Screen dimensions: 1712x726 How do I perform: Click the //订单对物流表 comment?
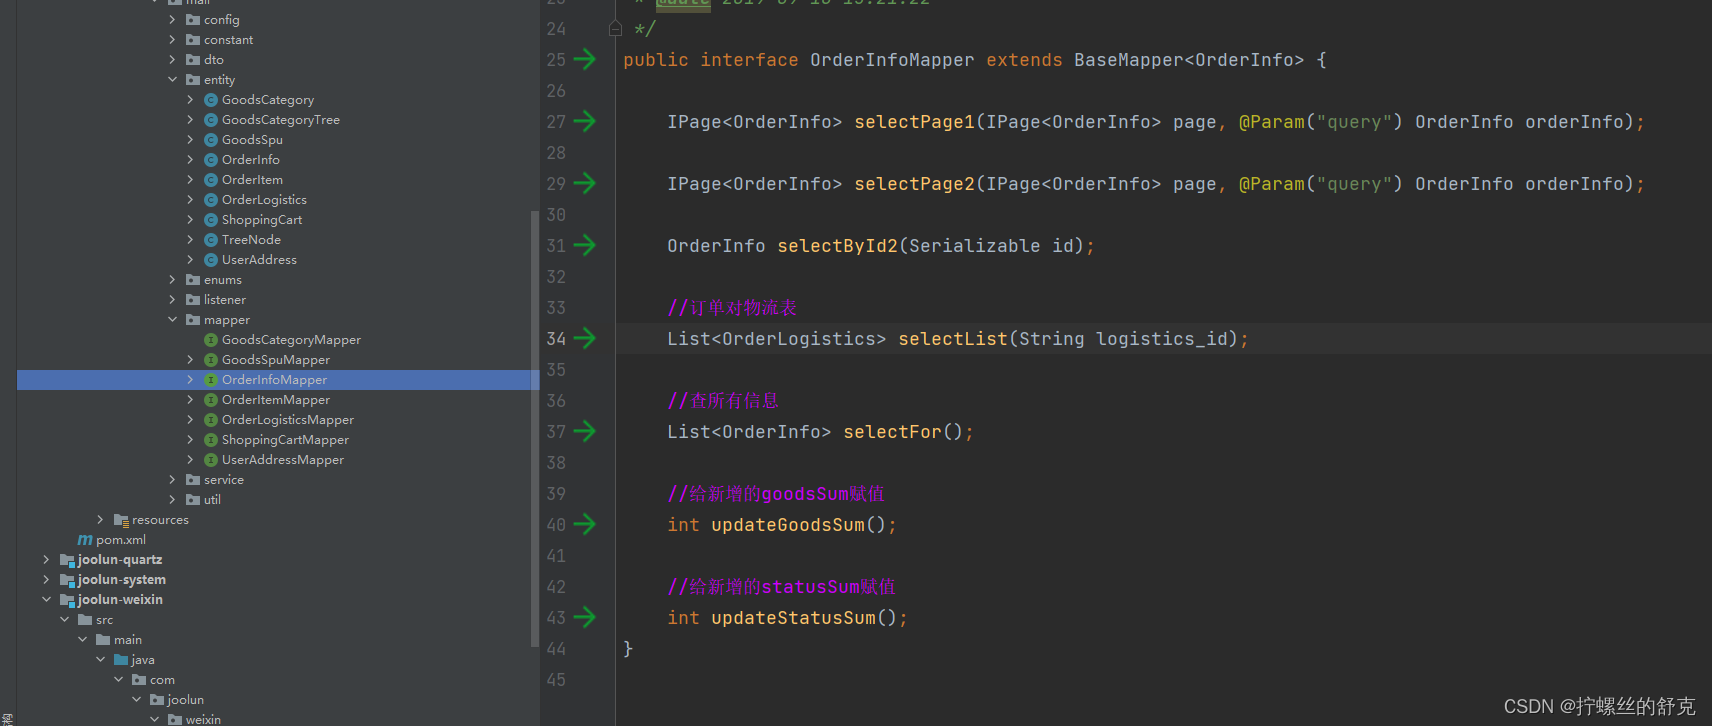click(732, 308)
